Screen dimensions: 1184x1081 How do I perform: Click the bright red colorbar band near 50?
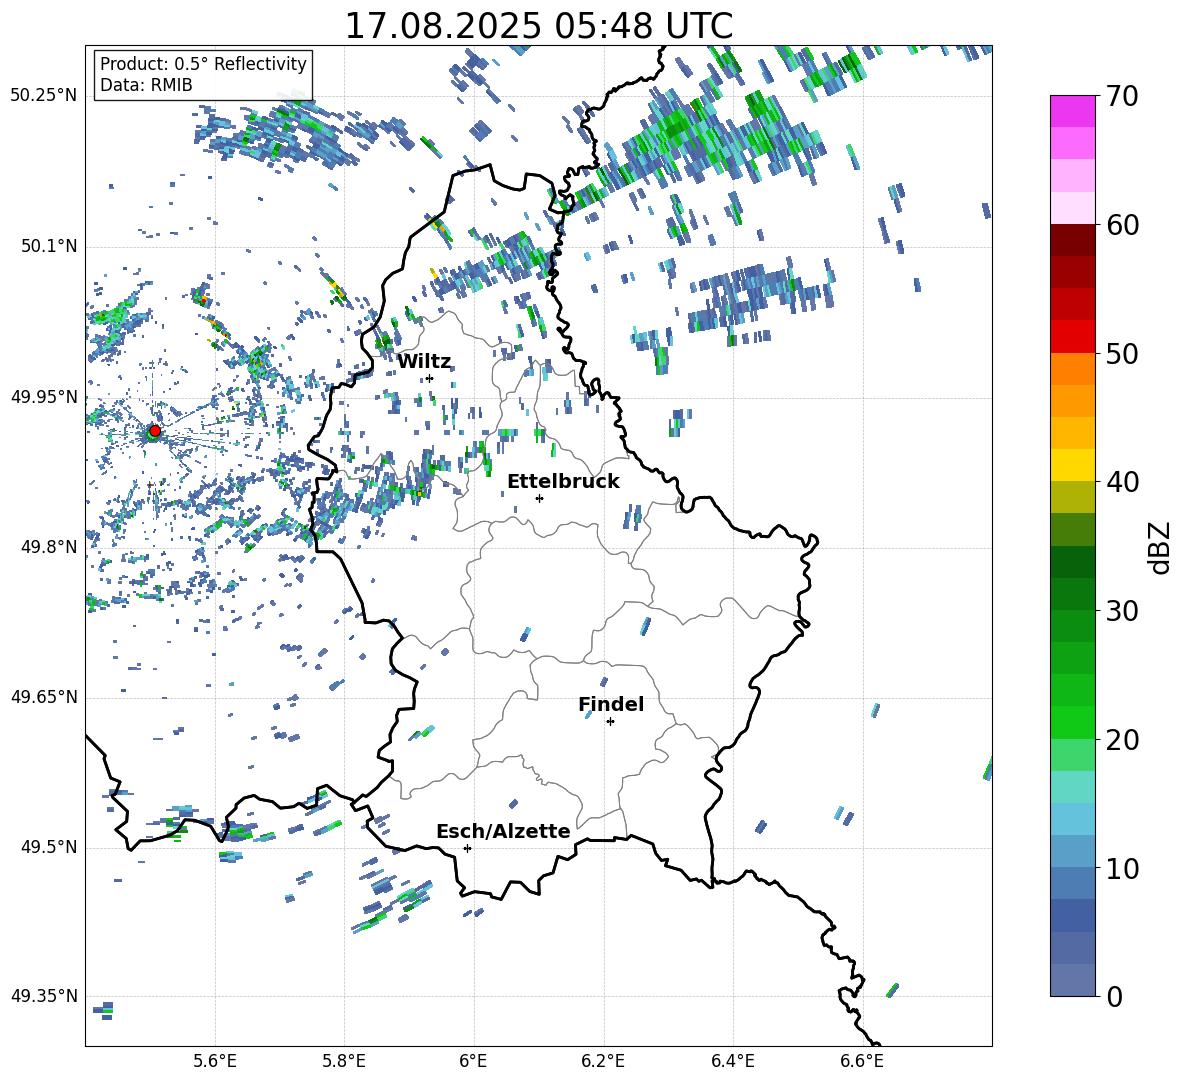coord(1072,337)
